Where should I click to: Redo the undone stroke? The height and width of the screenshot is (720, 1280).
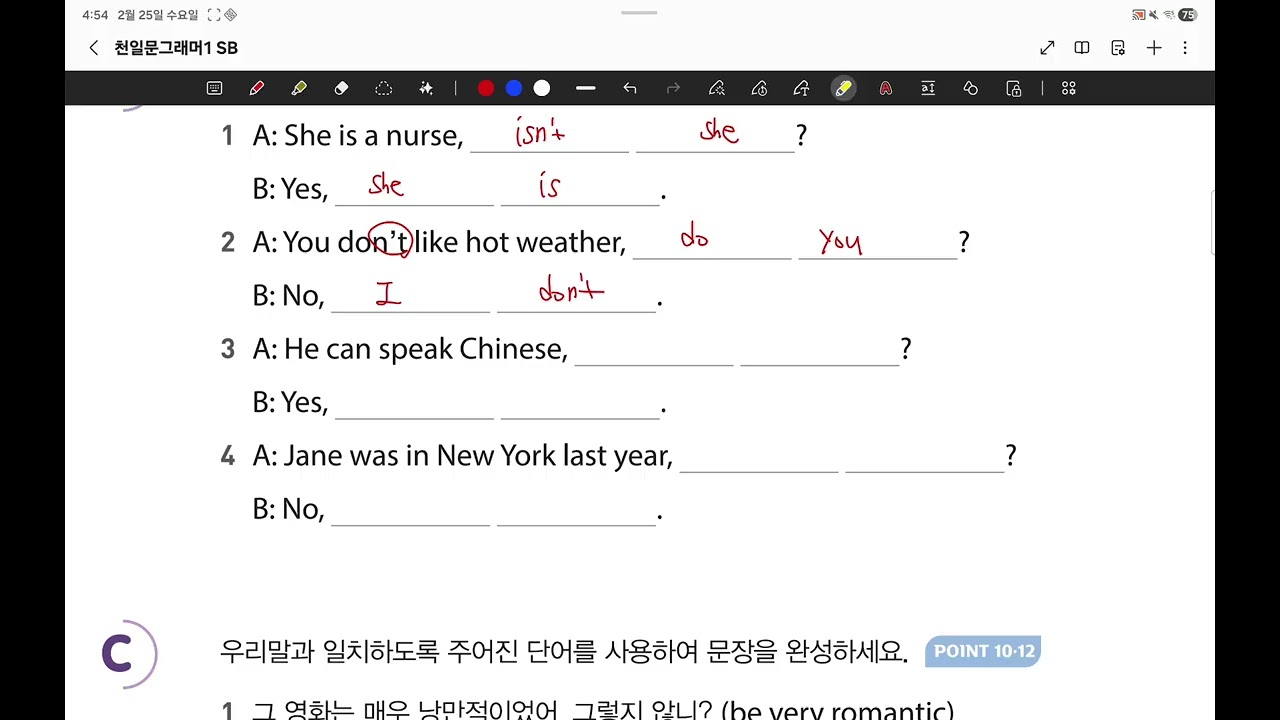pyautogui.click(x=673, y=89)
